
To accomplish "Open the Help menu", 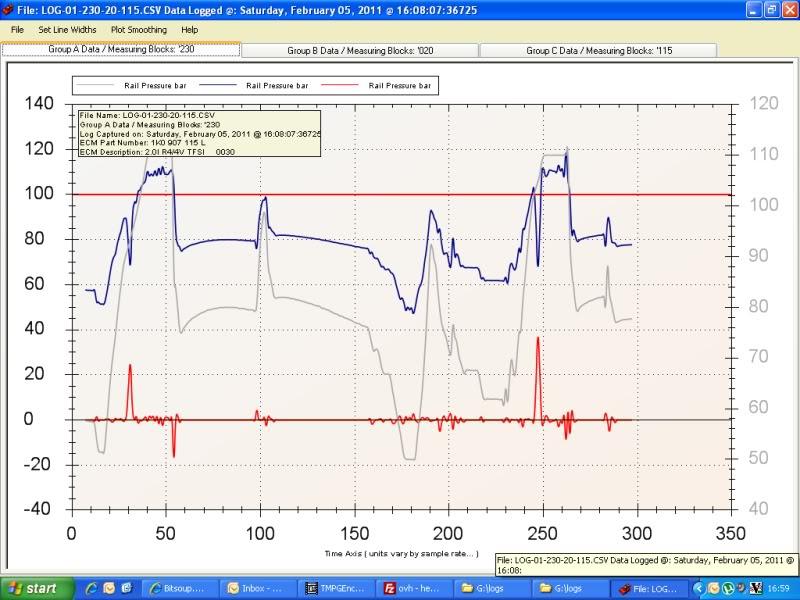I will click(190, 30).
